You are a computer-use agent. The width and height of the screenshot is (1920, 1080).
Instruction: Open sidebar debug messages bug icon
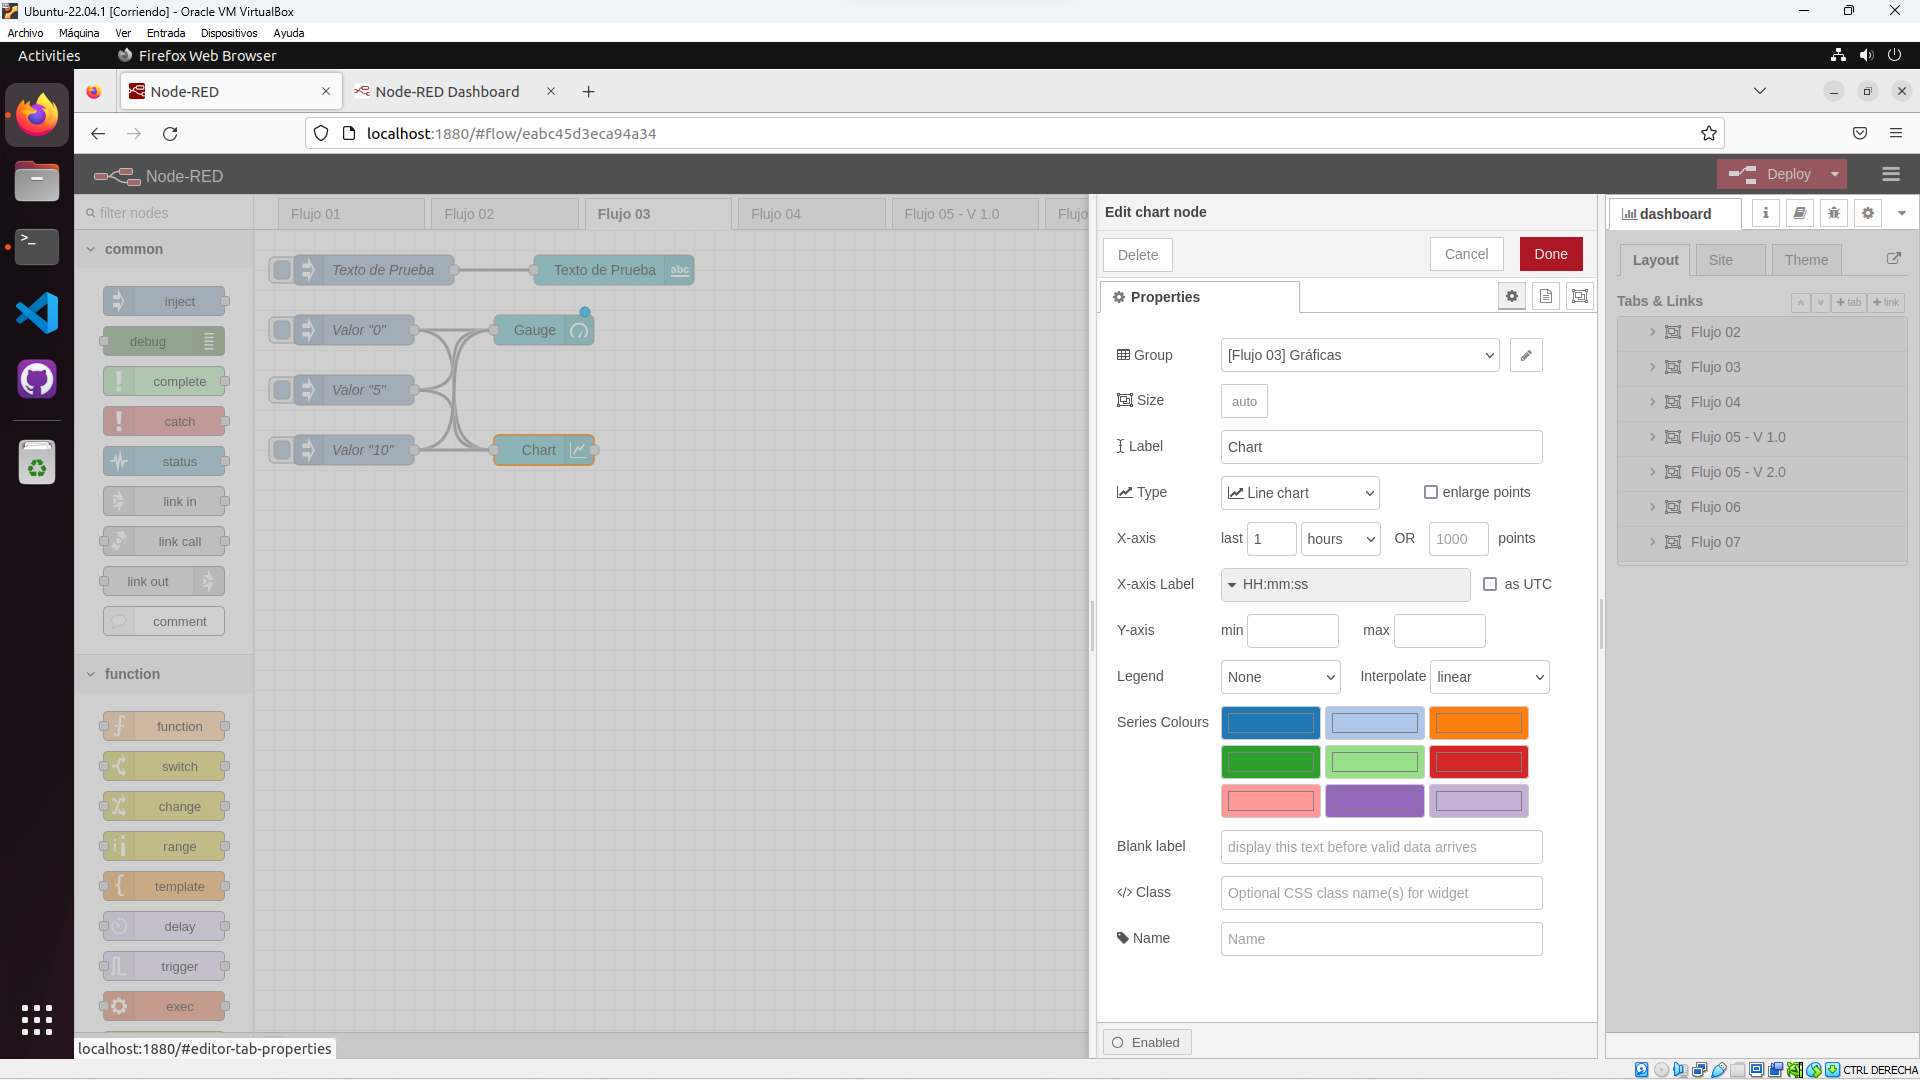click(1834, 213)
